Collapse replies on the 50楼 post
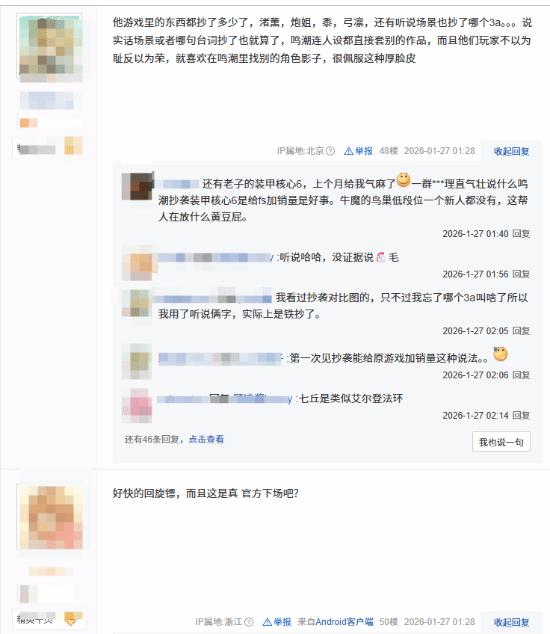The height and width of the screenshot is (634, 550). click(x=512, y=622)
